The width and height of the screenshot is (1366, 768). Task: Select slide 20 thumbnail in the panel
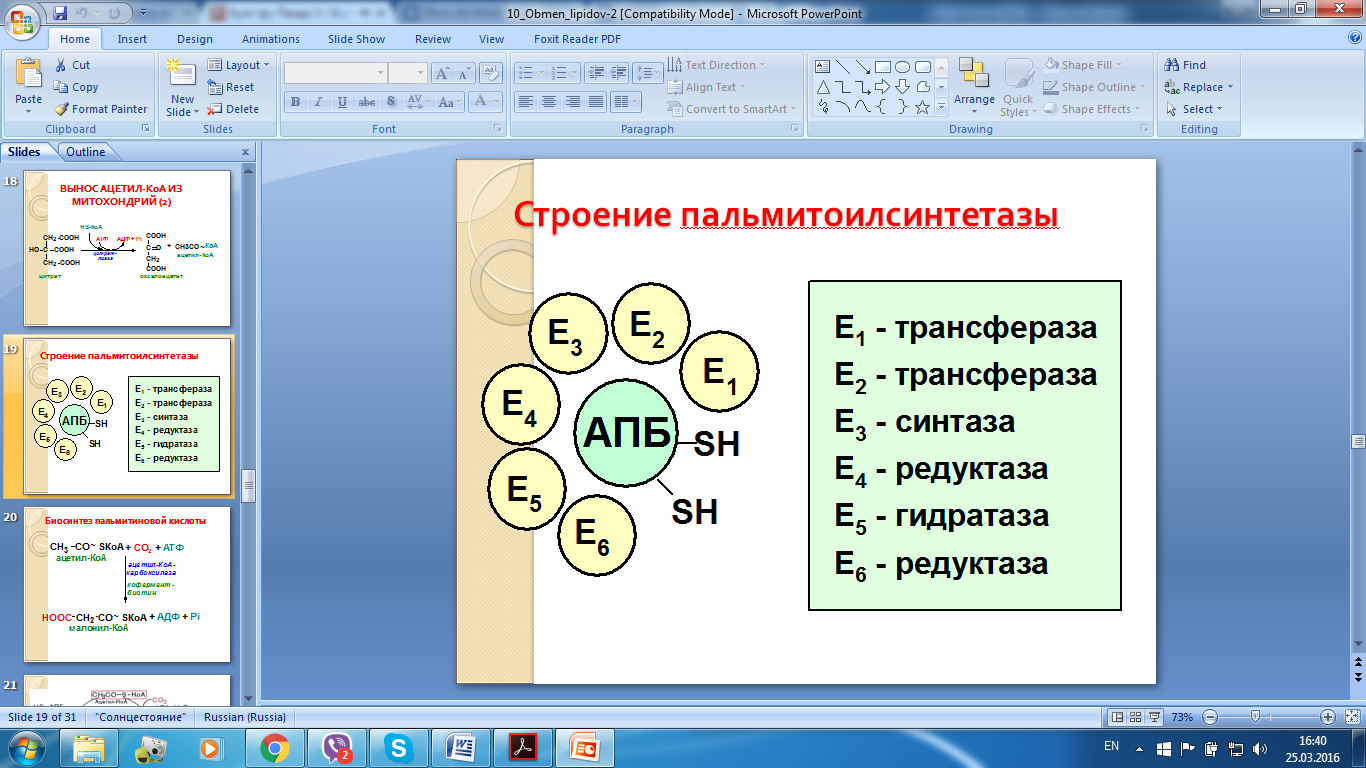point(128,585)
